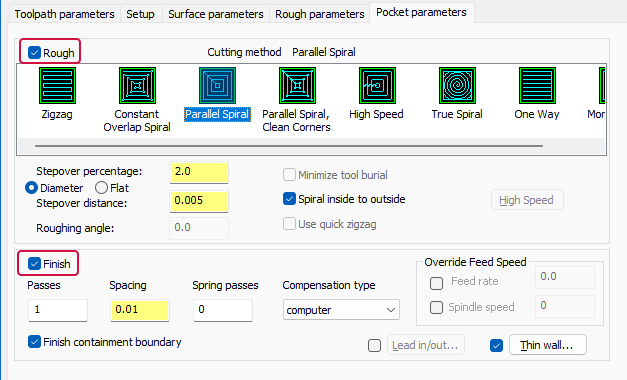Open the Setup tab
Screen dimensions: 627x380
tap(140, 14)
